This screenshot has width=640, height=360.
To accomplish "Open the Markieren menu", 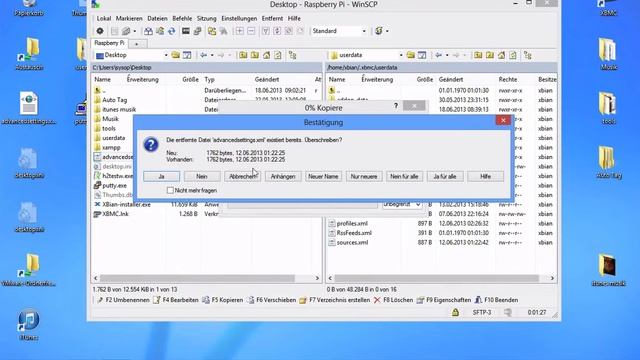I will click(x=129, y=18).
